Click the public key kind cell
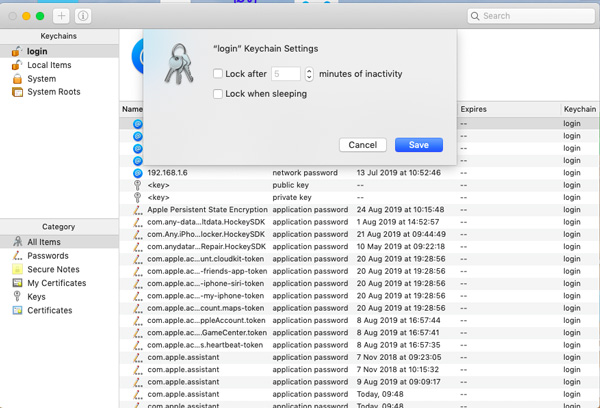The image size is (600, 408). click(290, 185)
